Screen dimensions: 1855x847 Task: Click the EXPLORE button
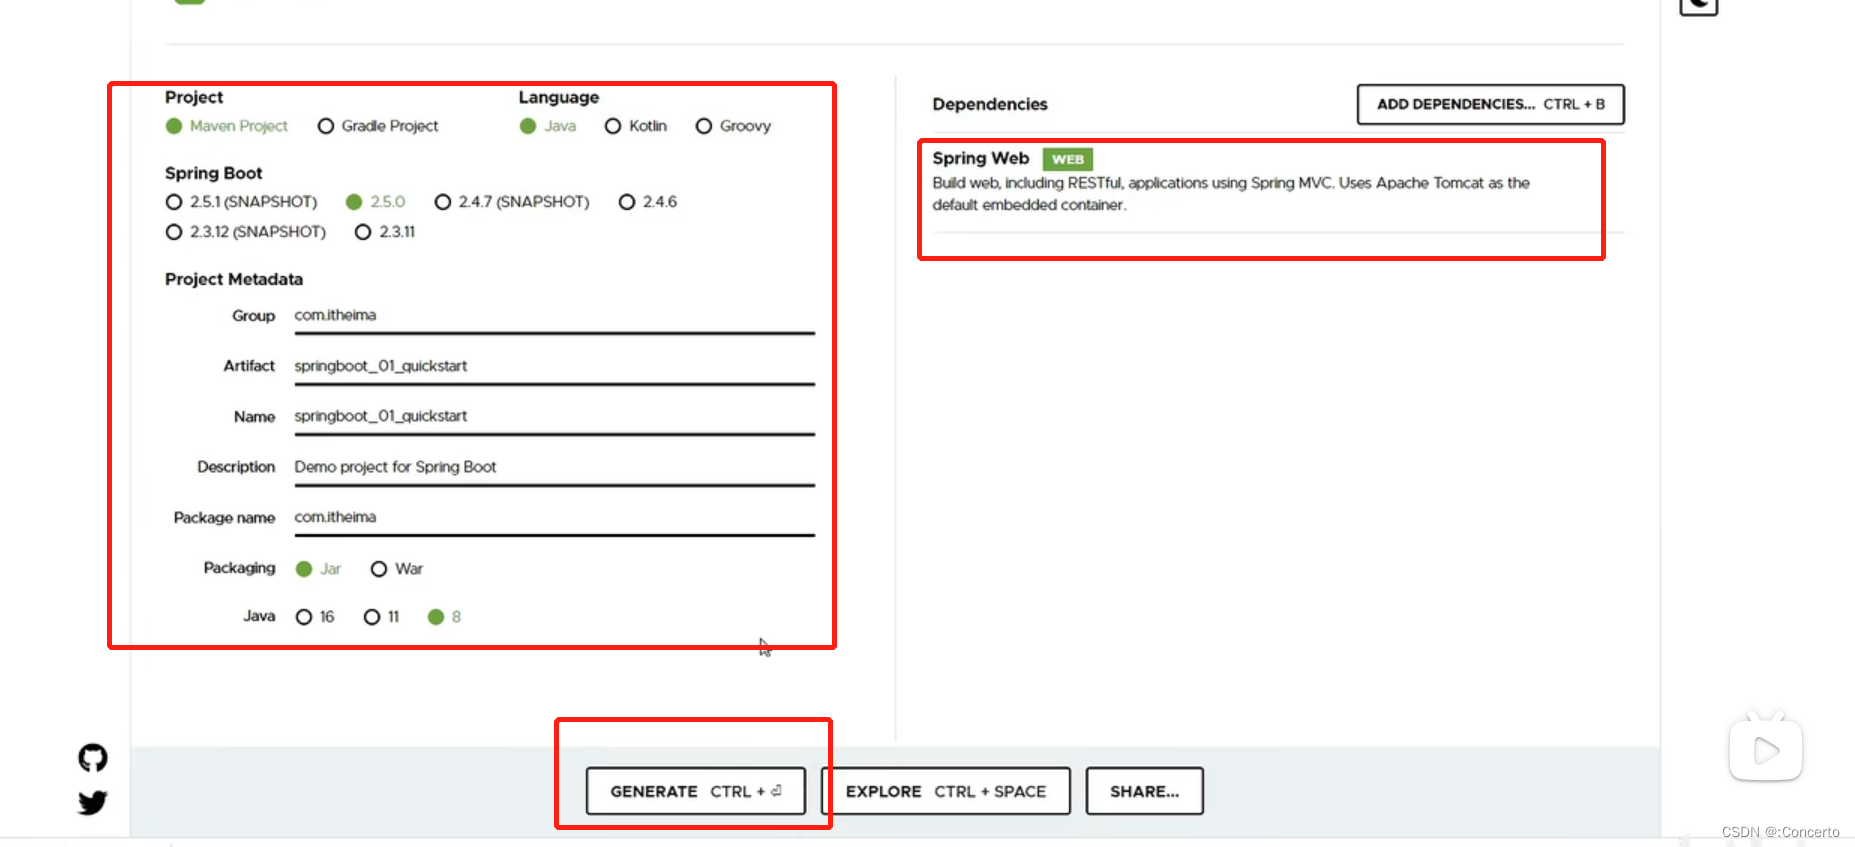coord(946,791)
